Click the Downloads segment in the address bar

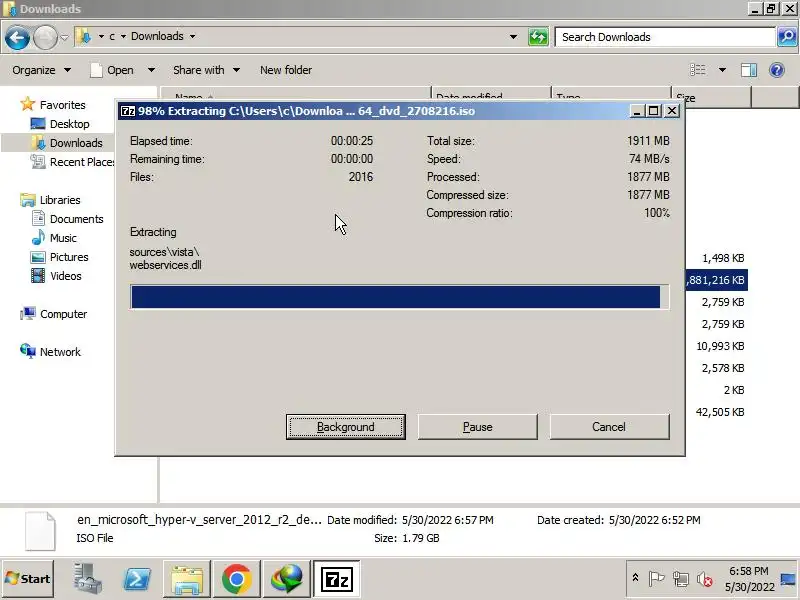pyautogui.click(x=157, y=36)
